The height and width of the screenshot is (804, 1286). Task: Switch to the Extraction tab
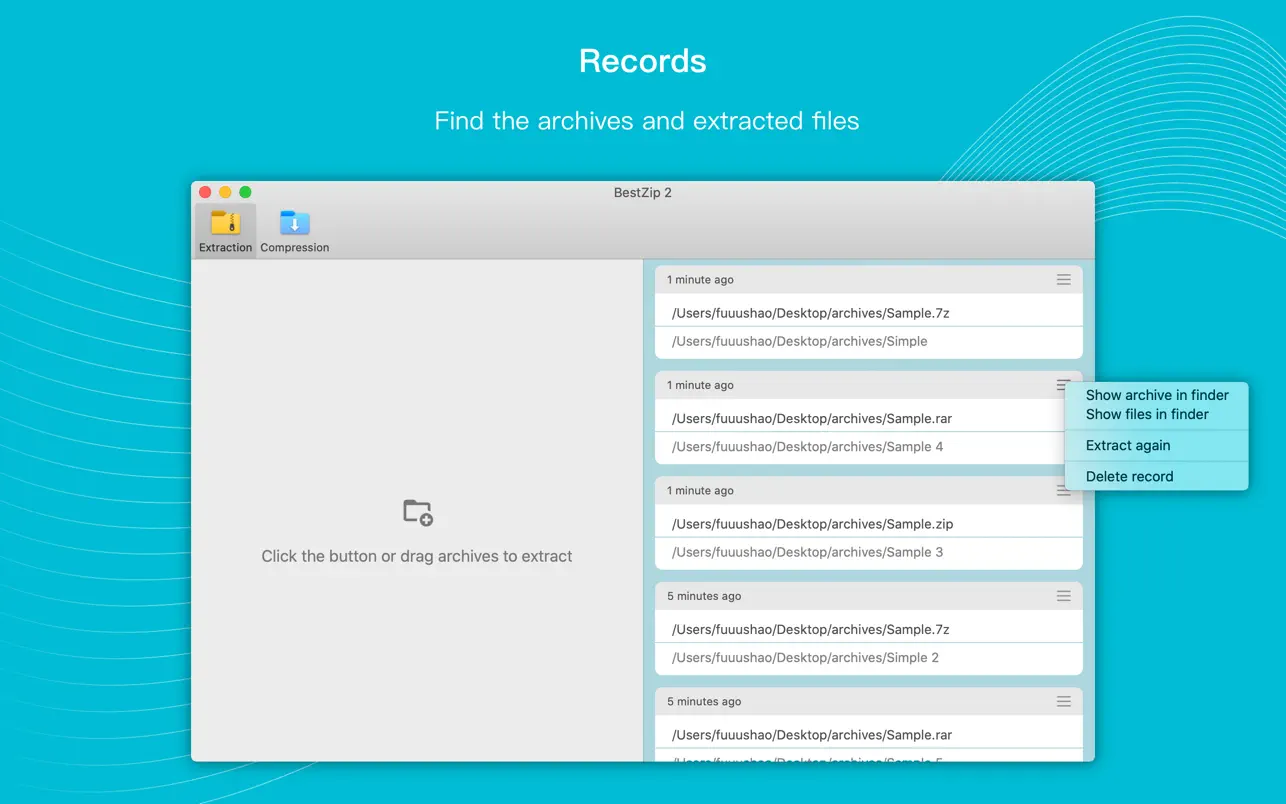(x=225, y=231)
